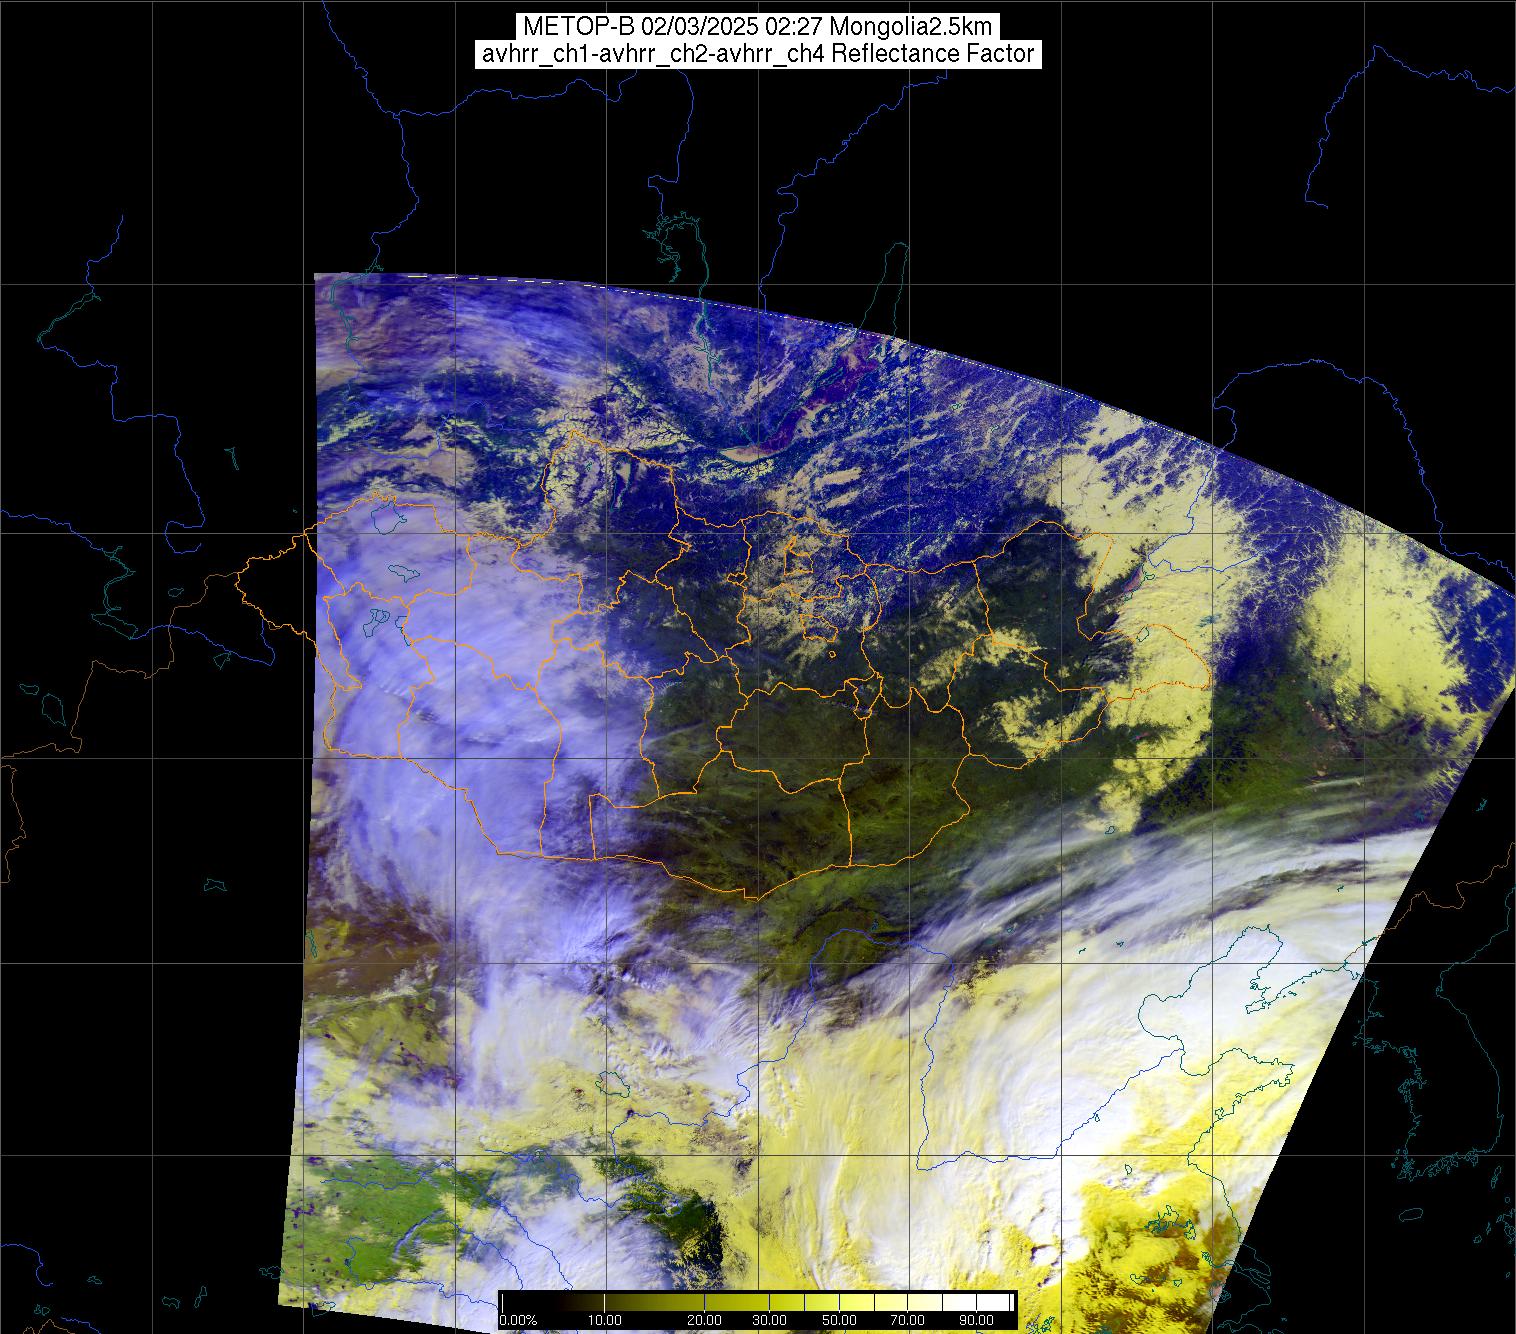The width and height of the screenshot is (1516, 1334).
Task: Click the 'METOP-B 02/03/2025 02:27 Mongolia2.5km' title
Action: 758,25
